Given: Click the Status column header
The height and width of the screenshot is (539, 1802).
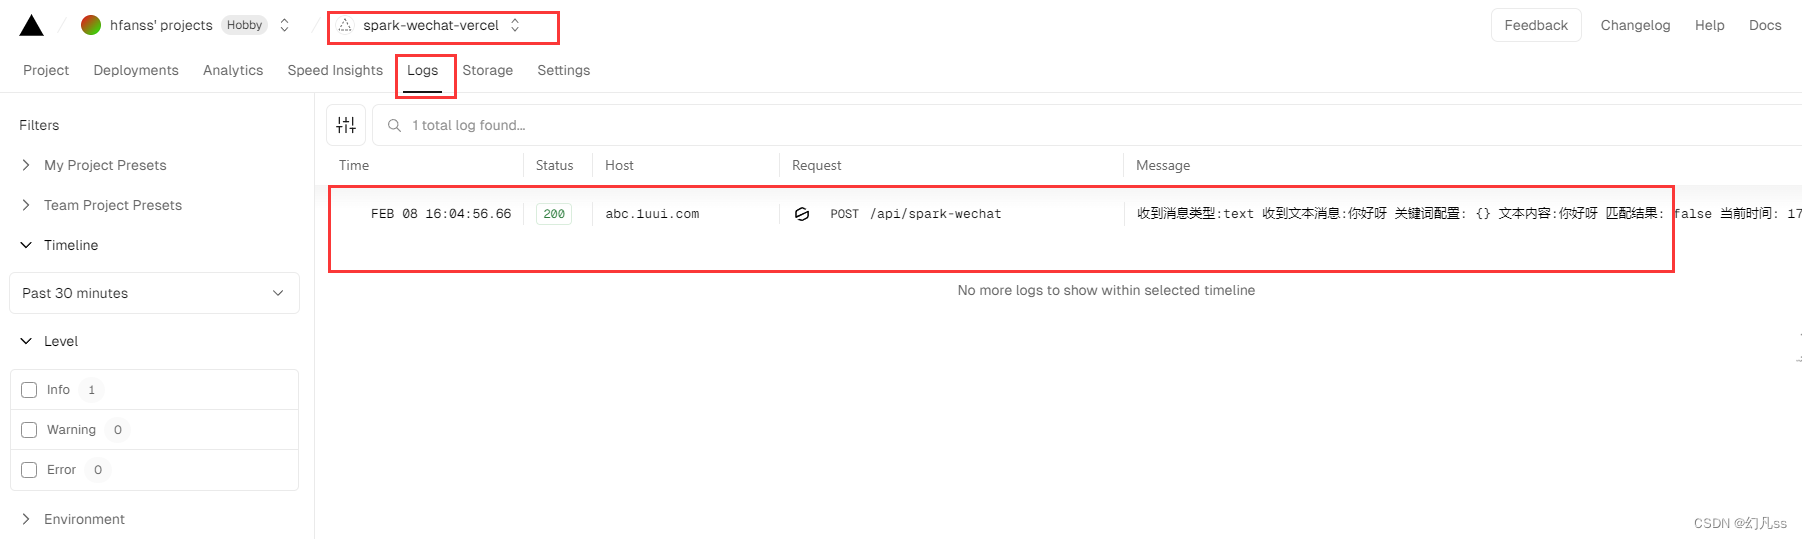Looking at the screenshot, I should (x=554, y=165).
